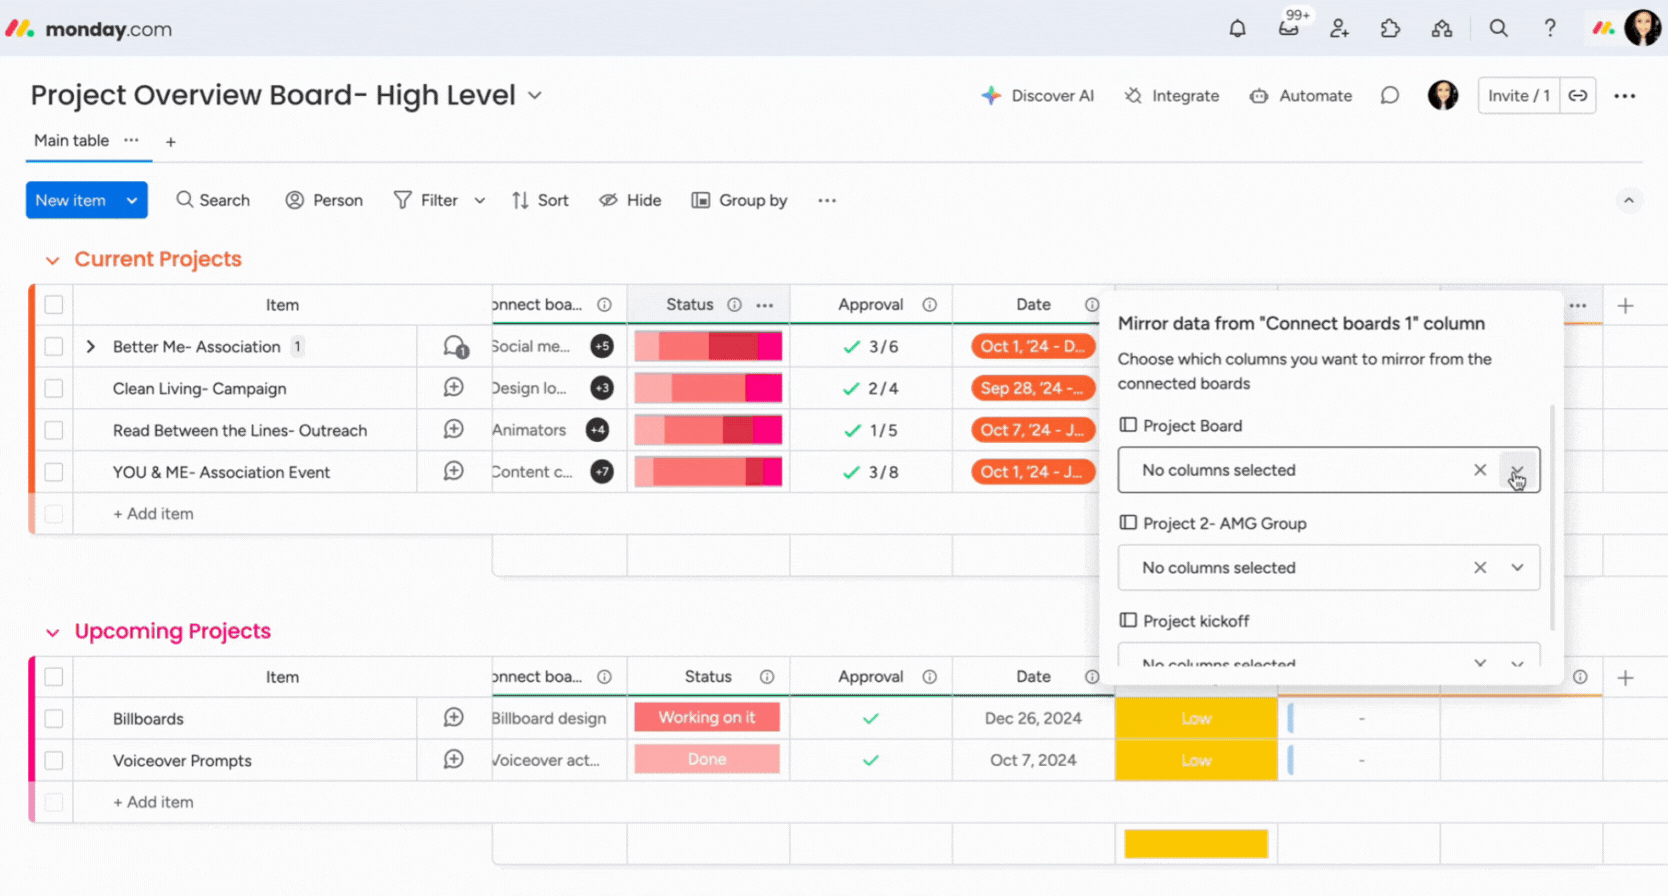The height and width of the screenshot is (896, 1668).
Task: Select all items in Current Projects
Action: pyautogui.click(x=54, y=305)
